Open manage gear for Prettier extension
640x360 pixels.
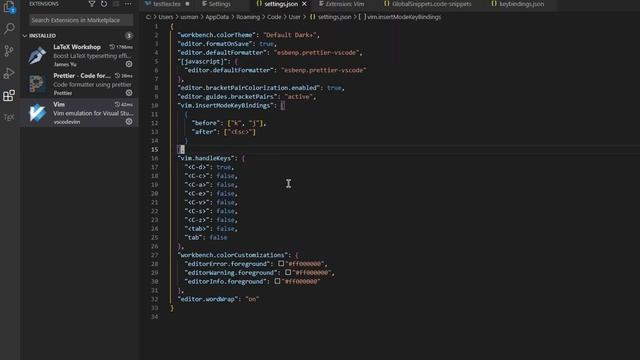[129, 93]
